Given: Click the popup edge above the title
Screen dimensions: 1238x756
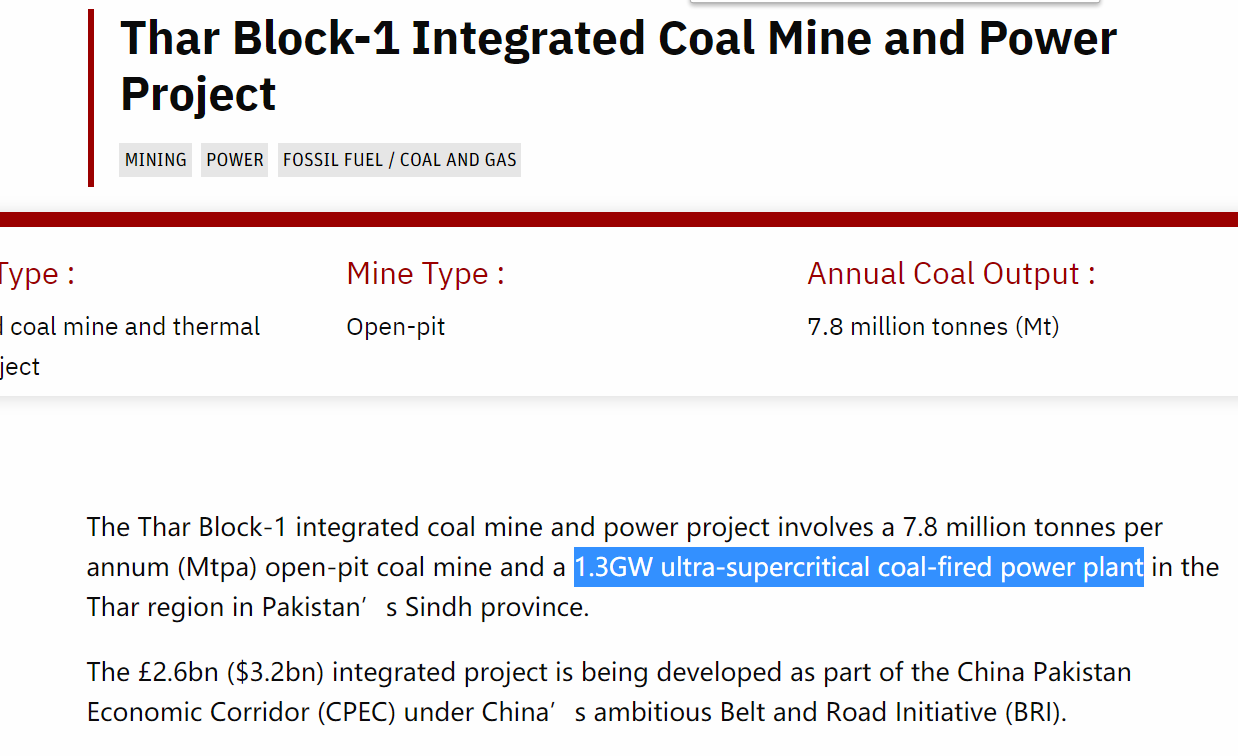Looking at the screenshot, I should [x=895, y=2].
